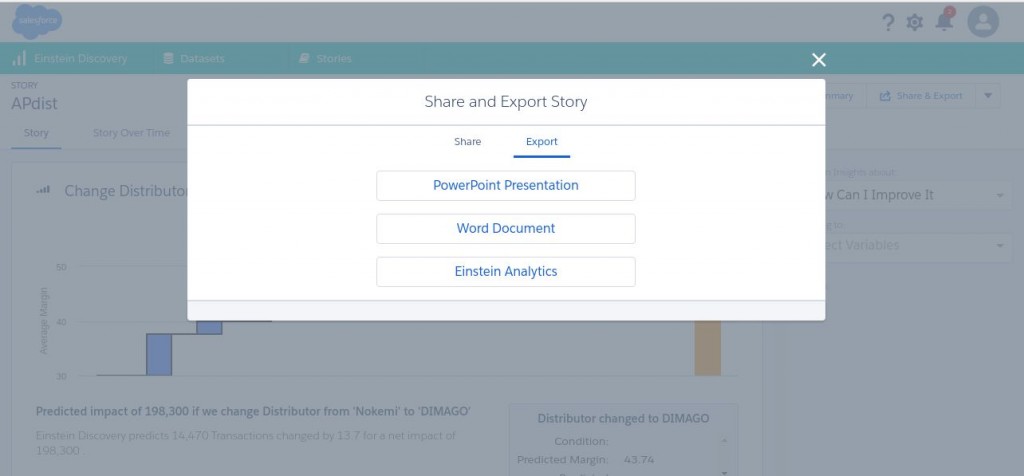Switch to the Share tab

point(467,142)
